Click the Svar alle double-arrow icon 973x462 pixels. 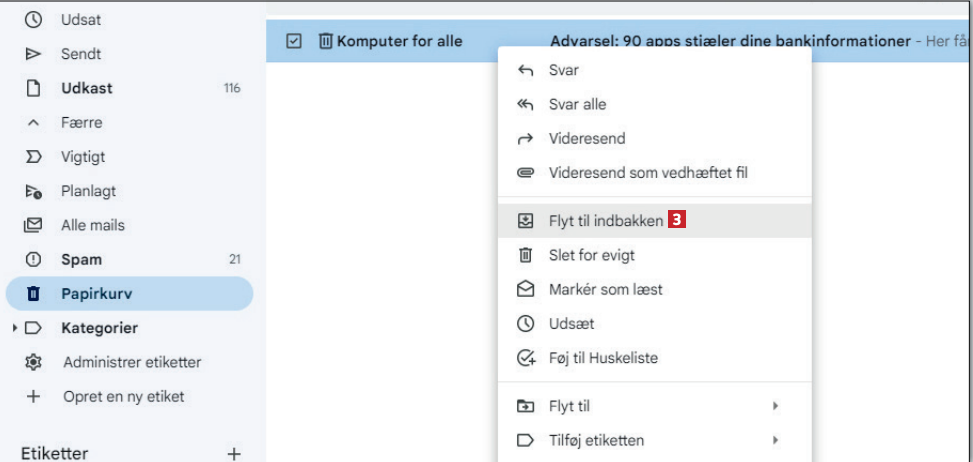pos(525,105)
